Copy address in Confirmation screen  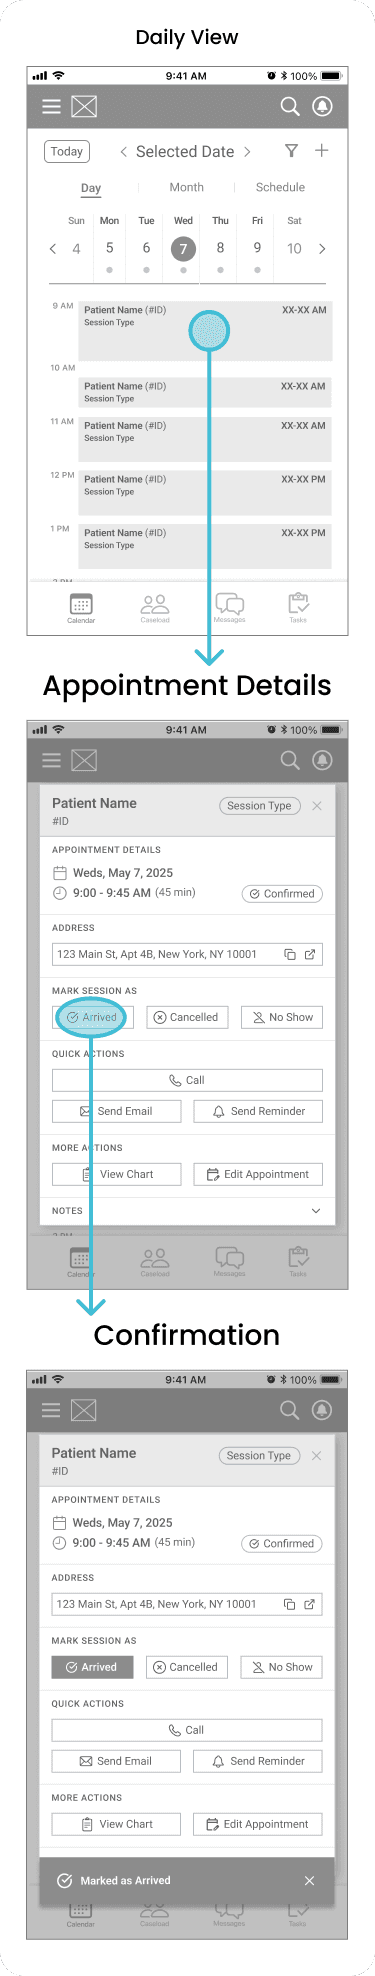290,1604
